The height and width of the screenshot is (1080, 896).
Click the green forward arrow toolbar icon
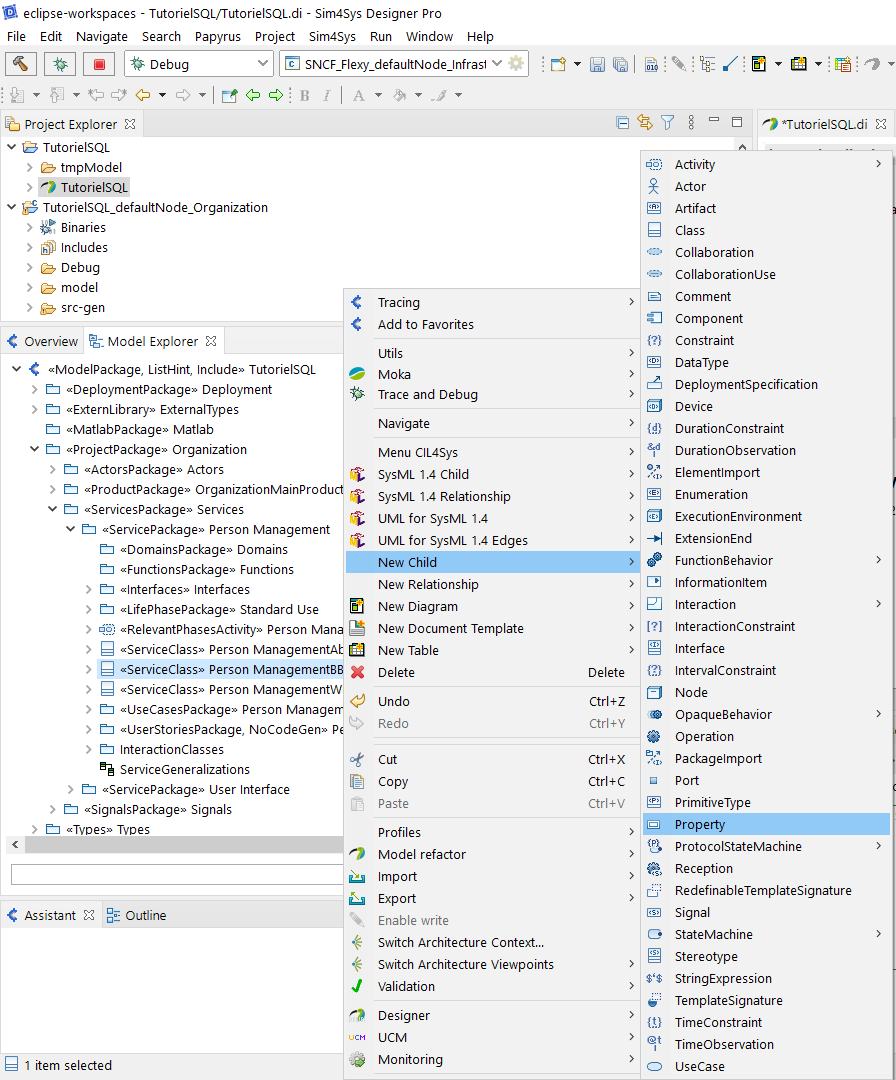click(275, 95)
